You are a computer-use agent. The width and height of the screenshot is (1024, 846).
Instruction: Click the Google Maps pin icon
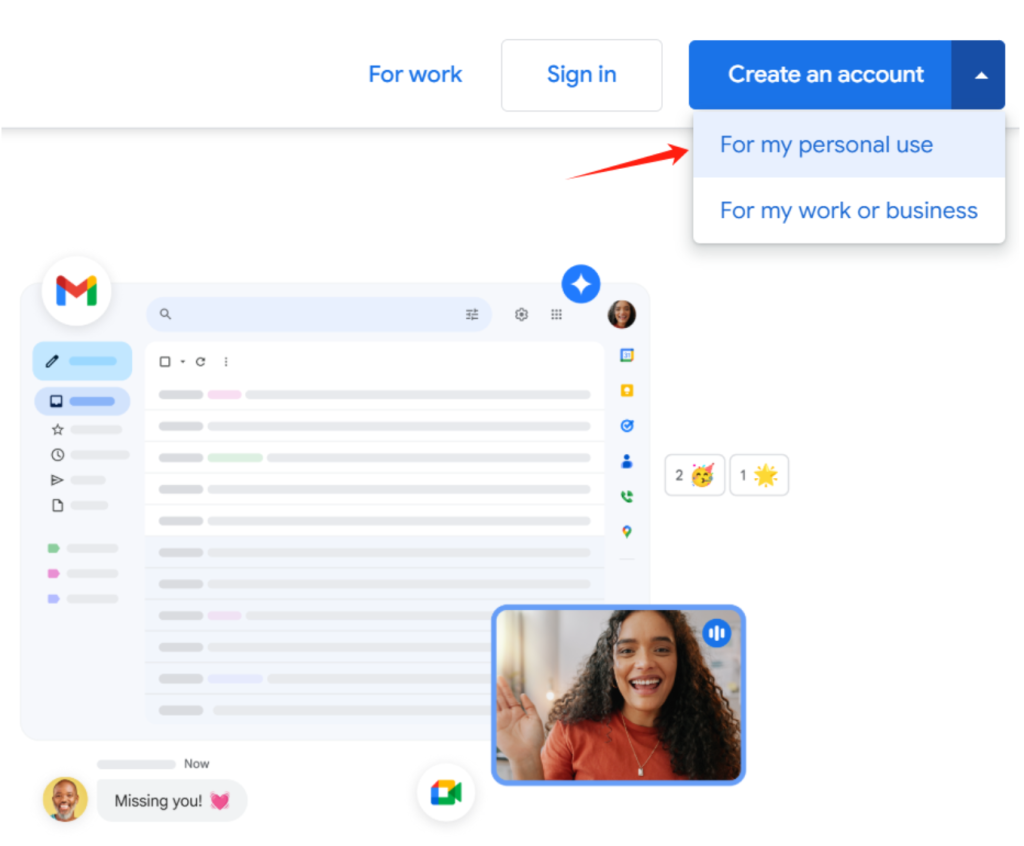627,532
